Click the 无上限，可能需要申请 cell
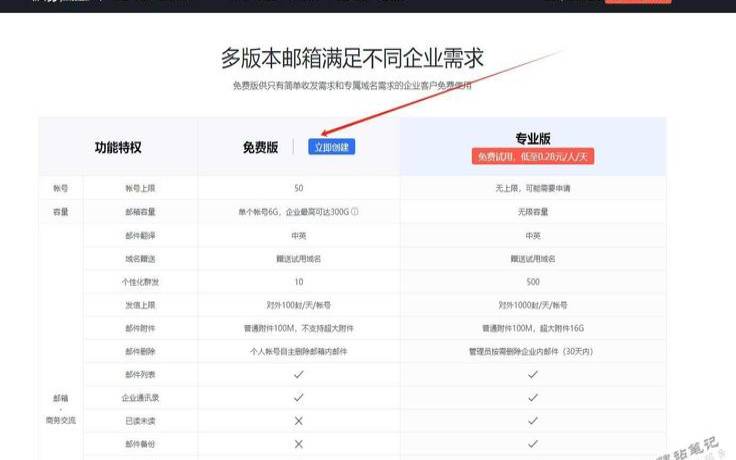 (x=533, y=188)
